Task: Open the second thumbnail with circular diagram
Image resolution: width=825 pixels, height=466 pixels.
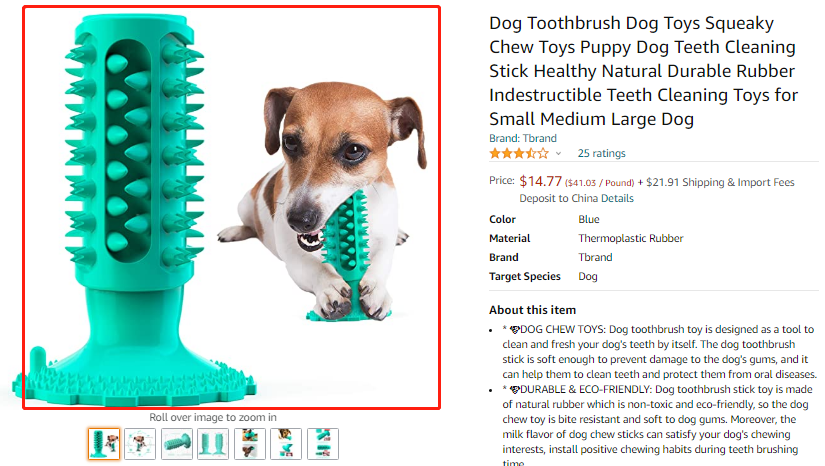Action: [140, 443]
